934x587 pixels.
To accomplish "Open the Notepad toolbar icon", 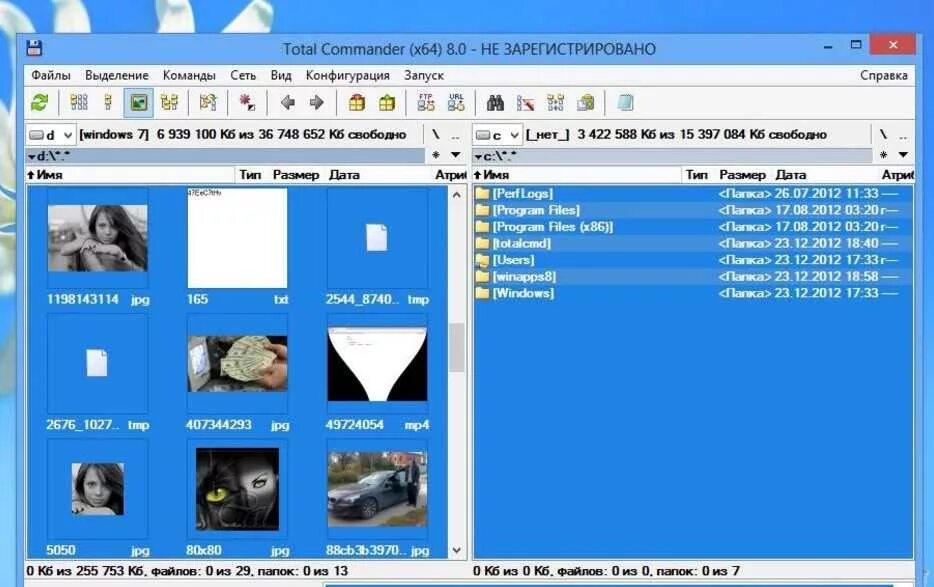I will pos(625,103).
